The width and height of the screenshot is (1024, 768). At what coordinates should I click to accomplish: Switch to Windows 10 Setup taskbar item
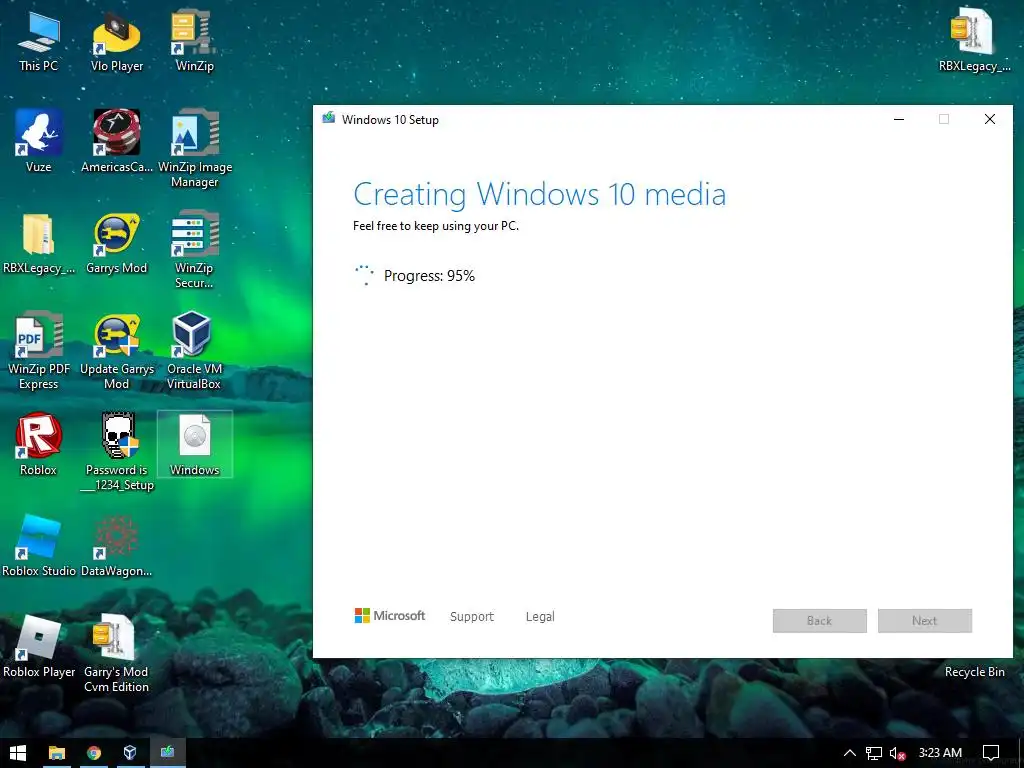(167, 753)
